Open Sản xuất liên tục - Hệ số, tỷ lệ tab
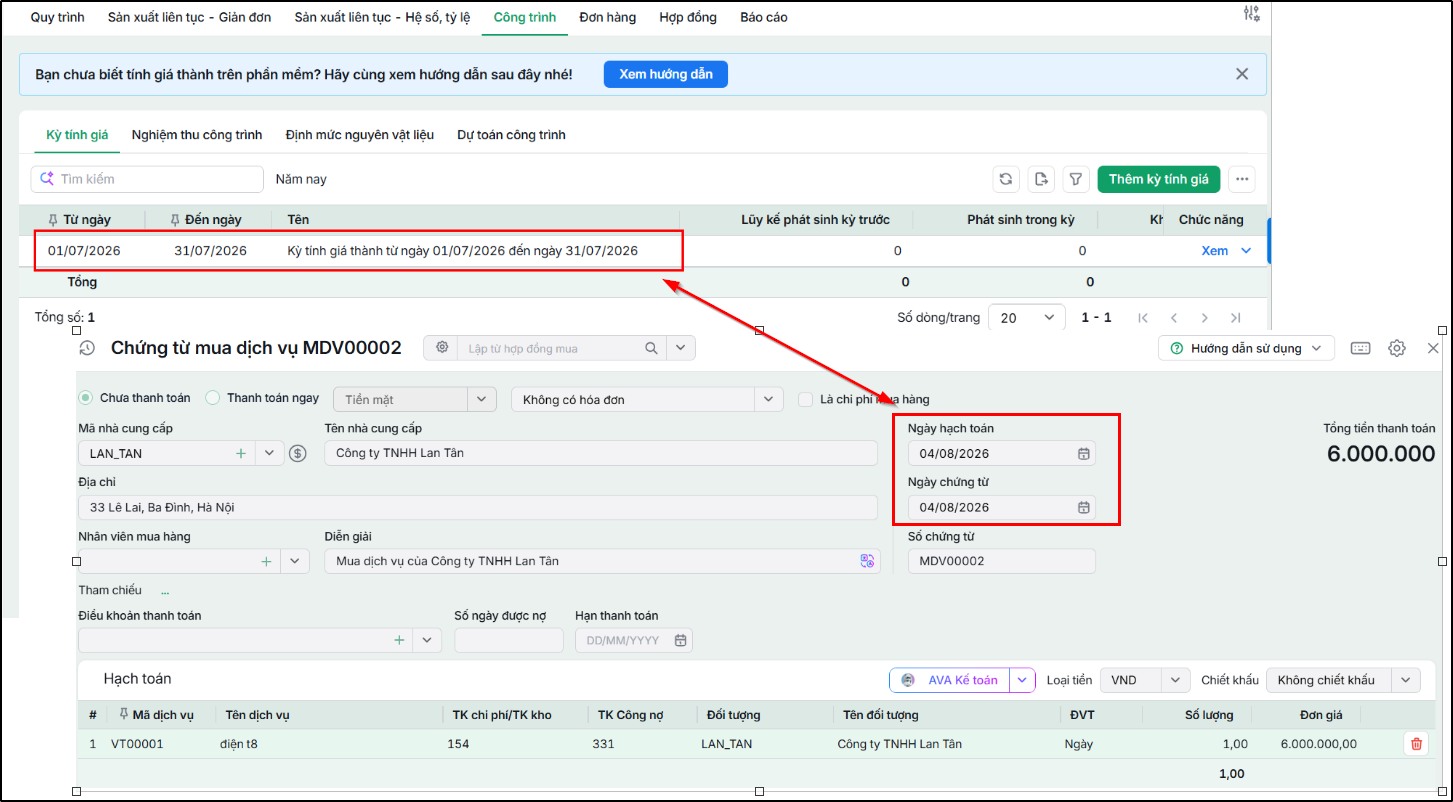 click(x=382, y=17)
